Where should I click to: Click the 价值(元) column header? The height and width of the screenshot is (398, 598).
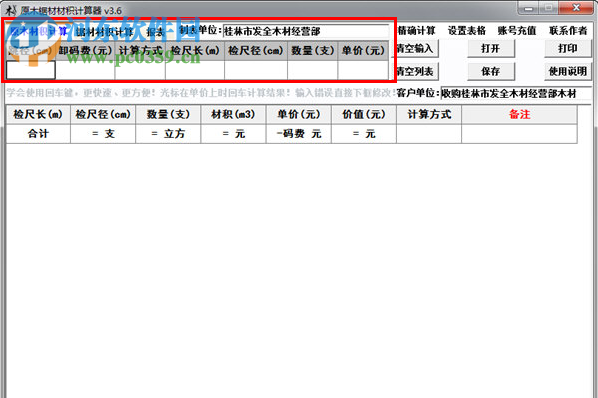(x=364, y=114)
